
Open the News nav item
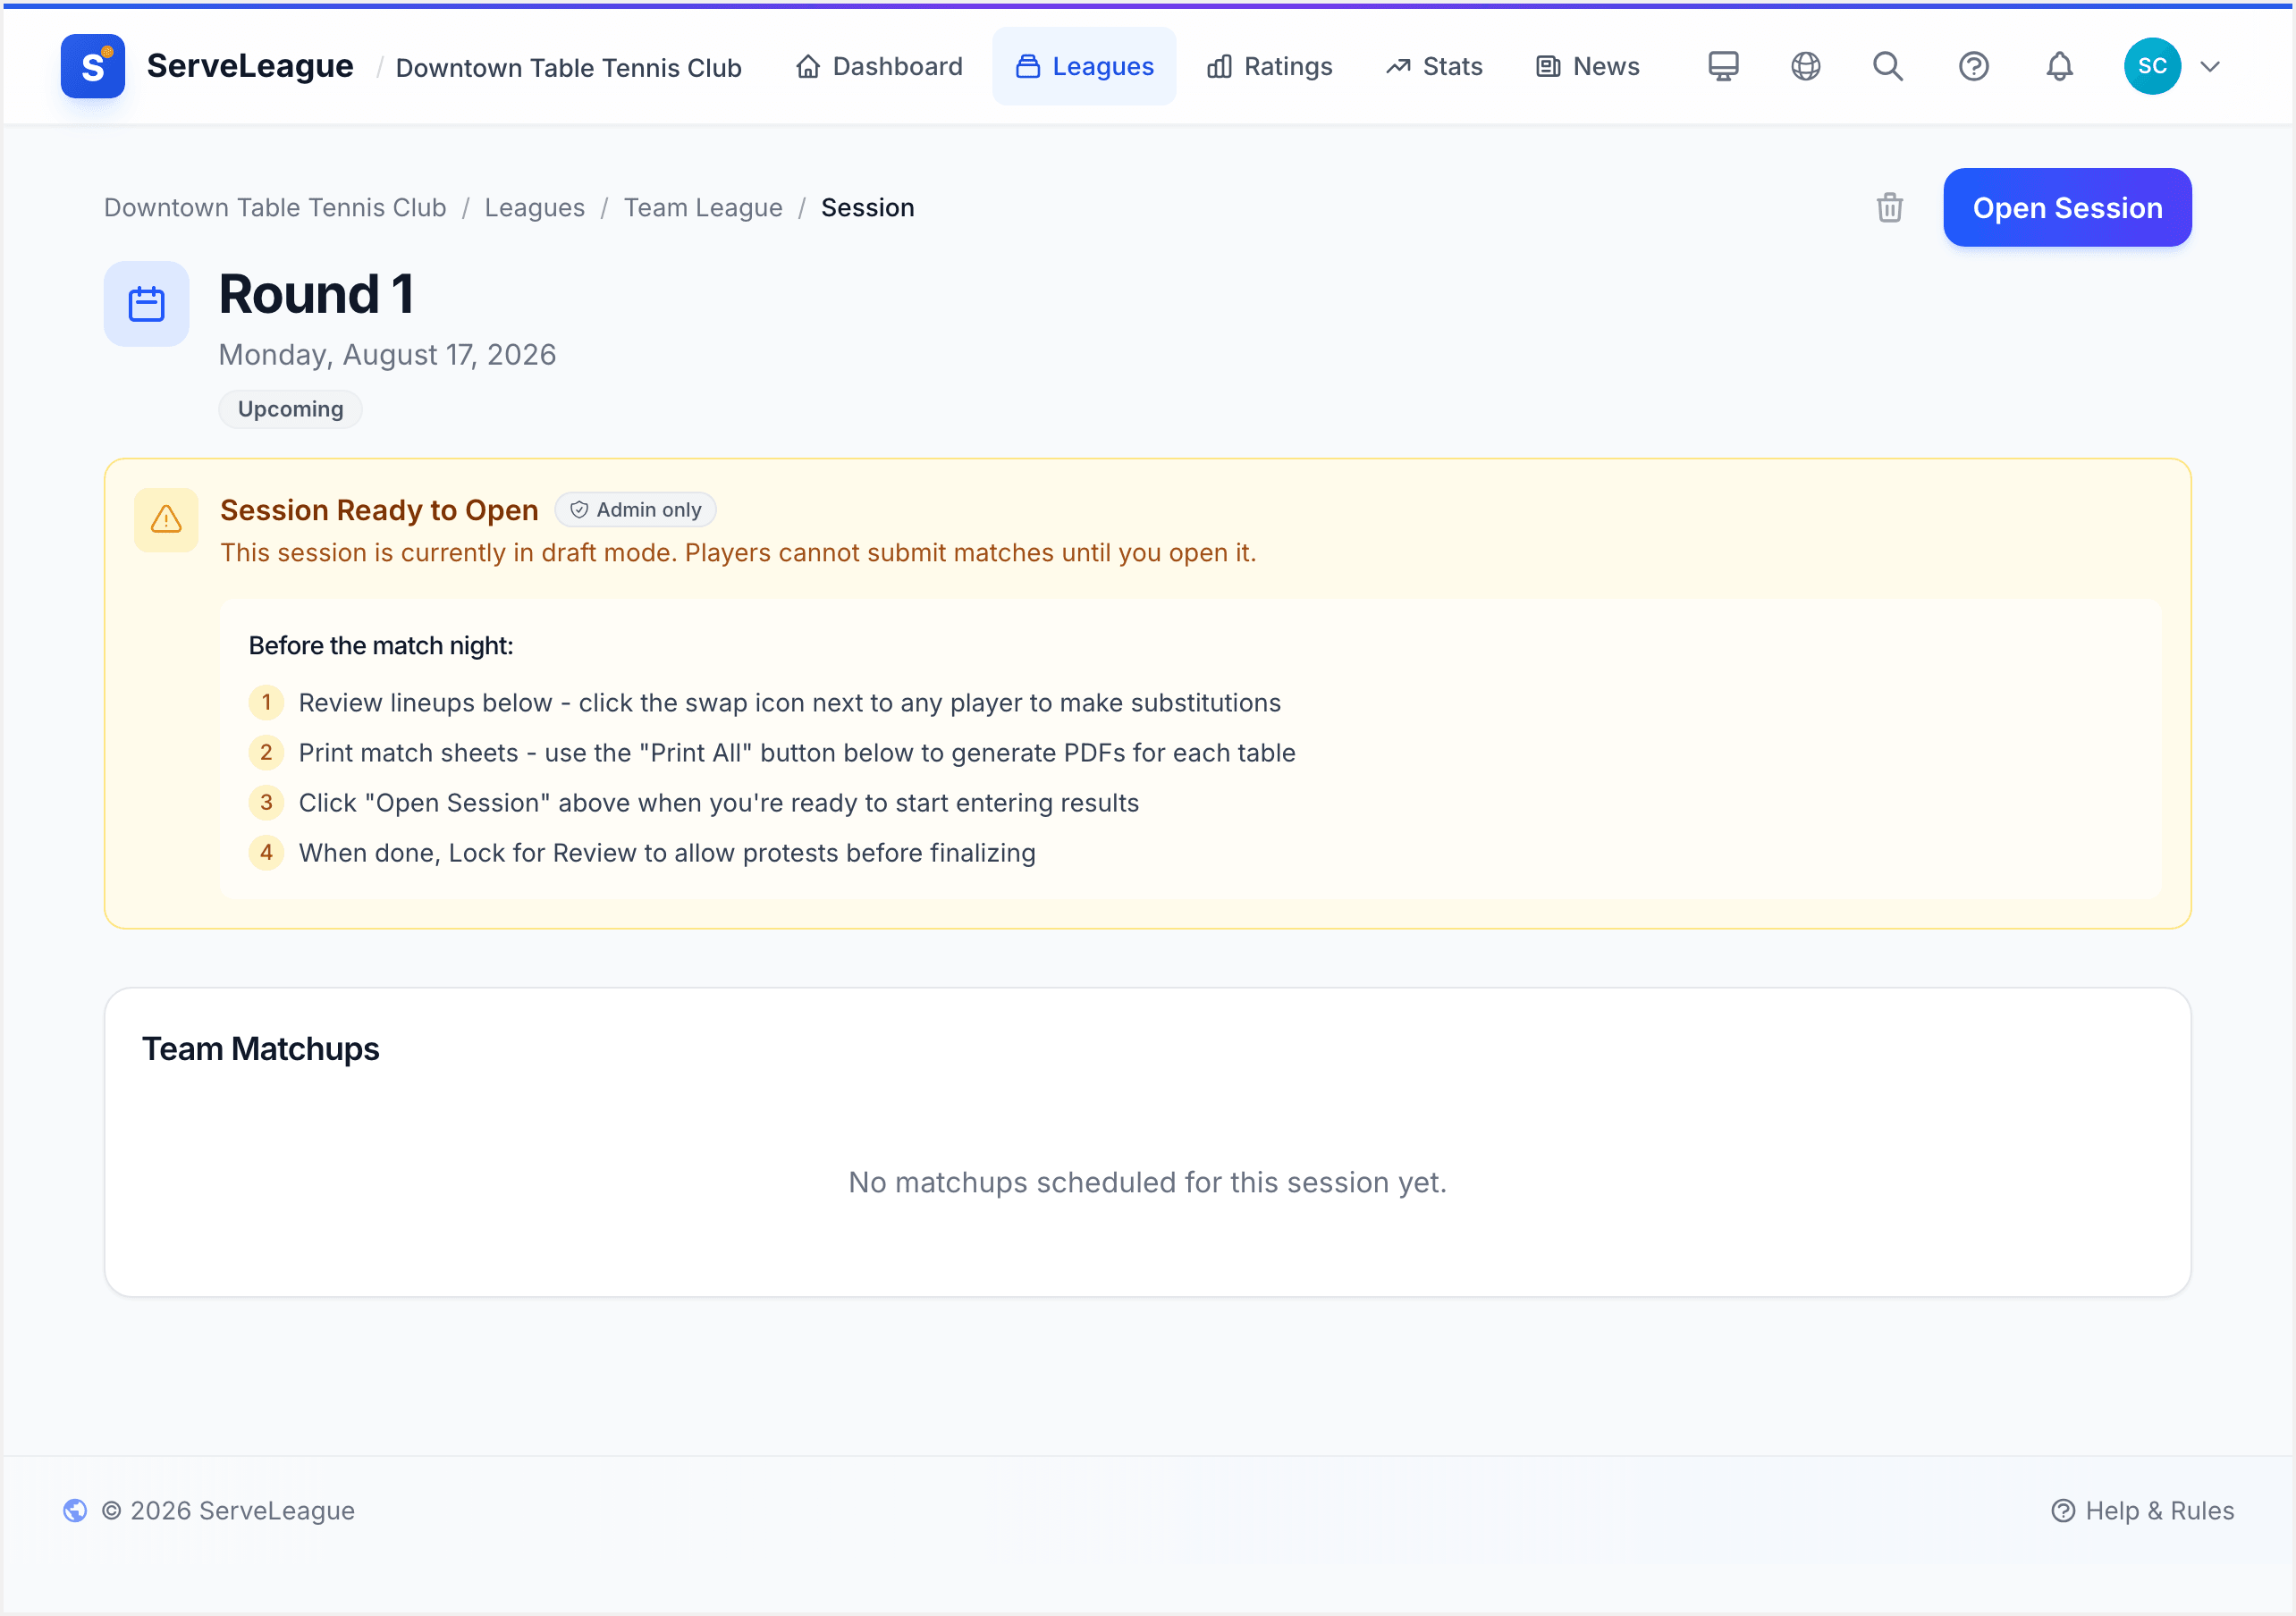pyautogui.click(x=1587, y=66)
